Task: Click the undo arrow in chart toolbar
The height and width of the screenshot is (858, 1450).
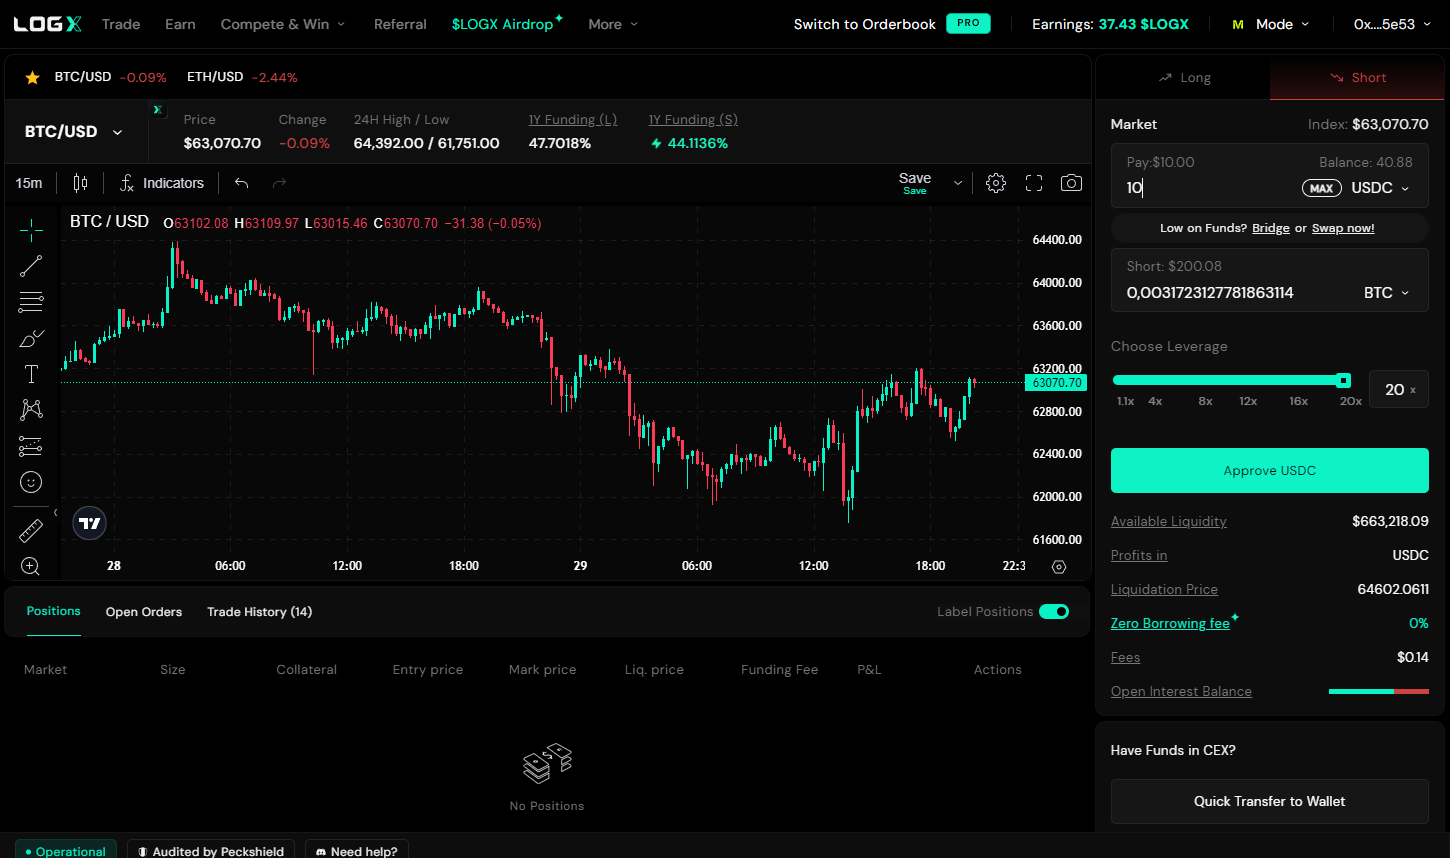Action: [241, 183]
